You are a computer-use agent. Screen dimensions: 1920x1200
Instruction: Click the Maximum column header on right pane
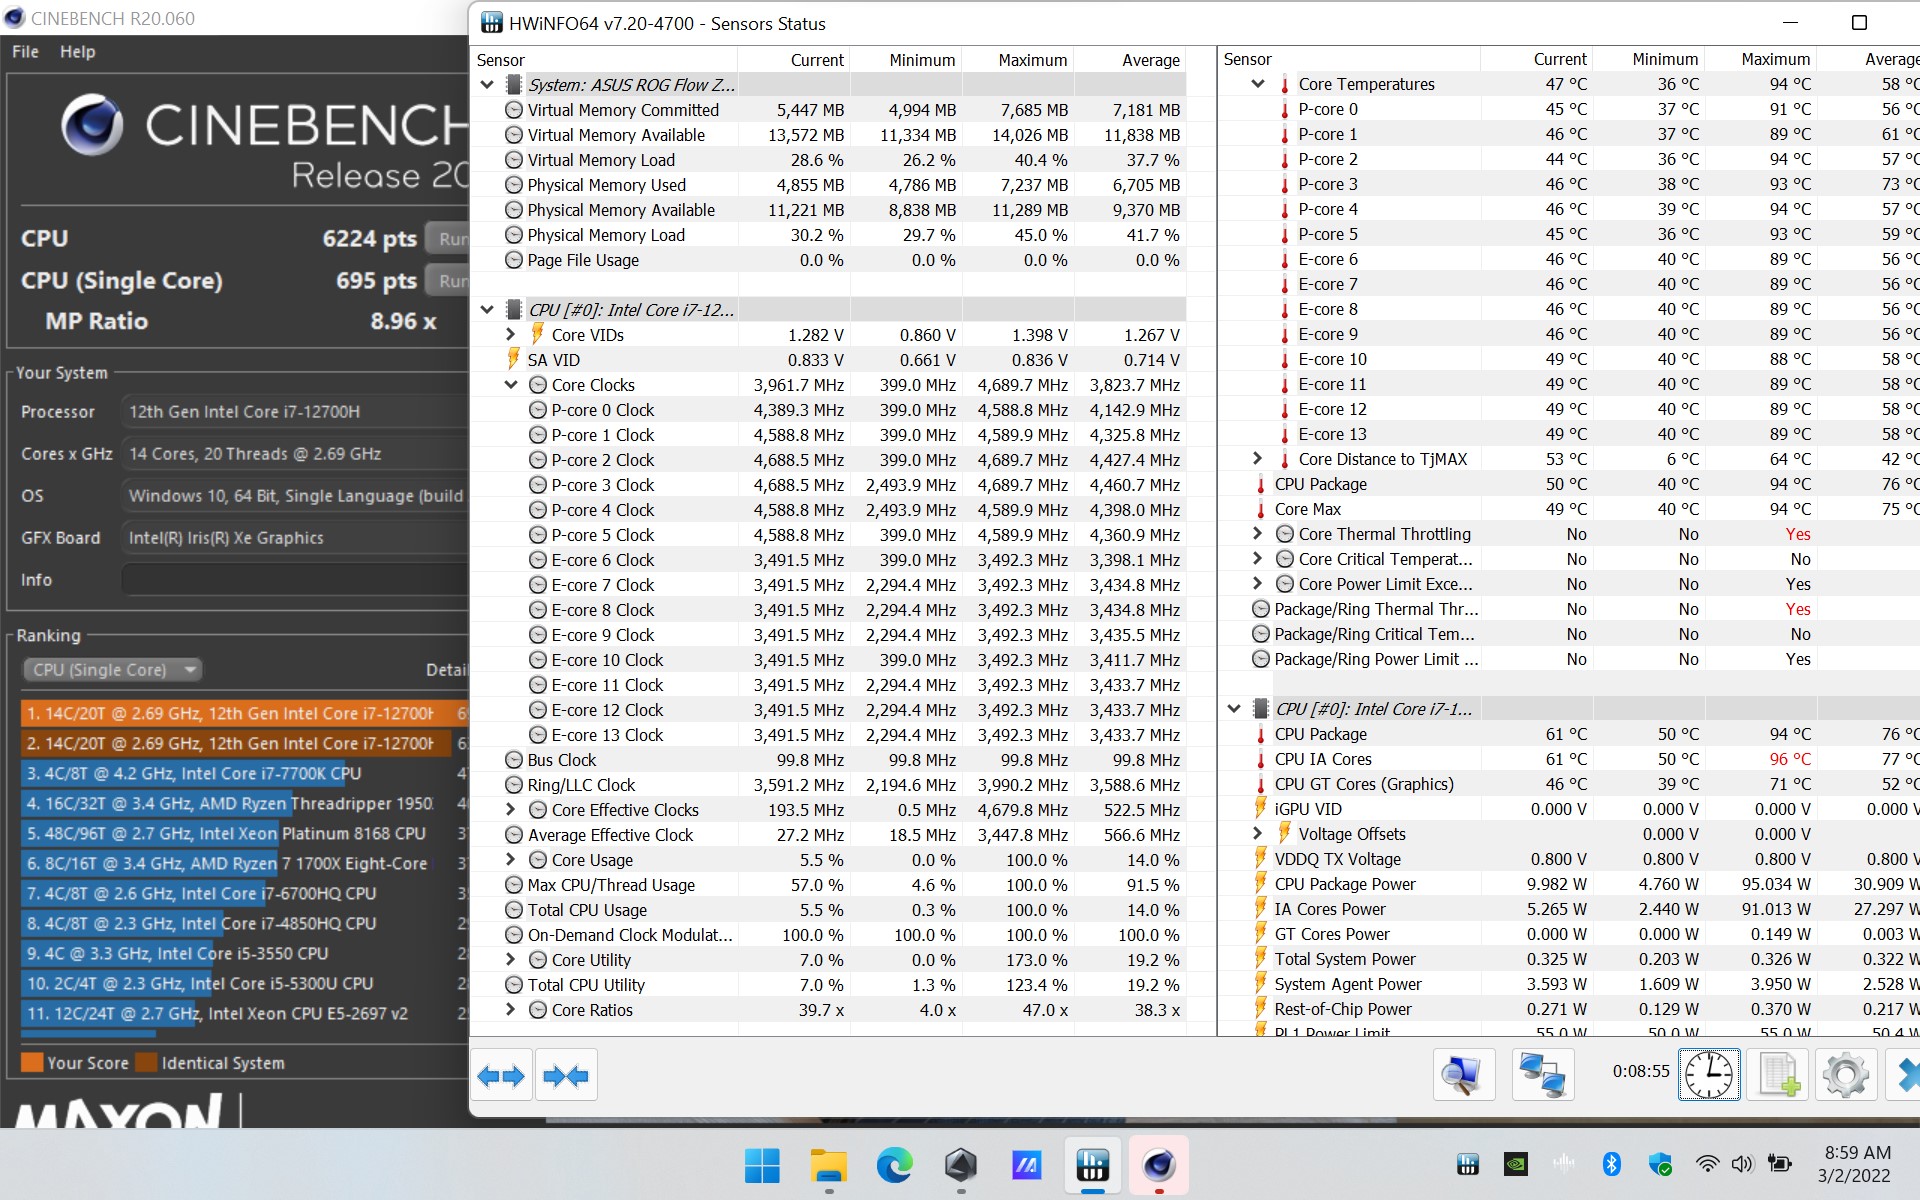(x=1775, y=59)
